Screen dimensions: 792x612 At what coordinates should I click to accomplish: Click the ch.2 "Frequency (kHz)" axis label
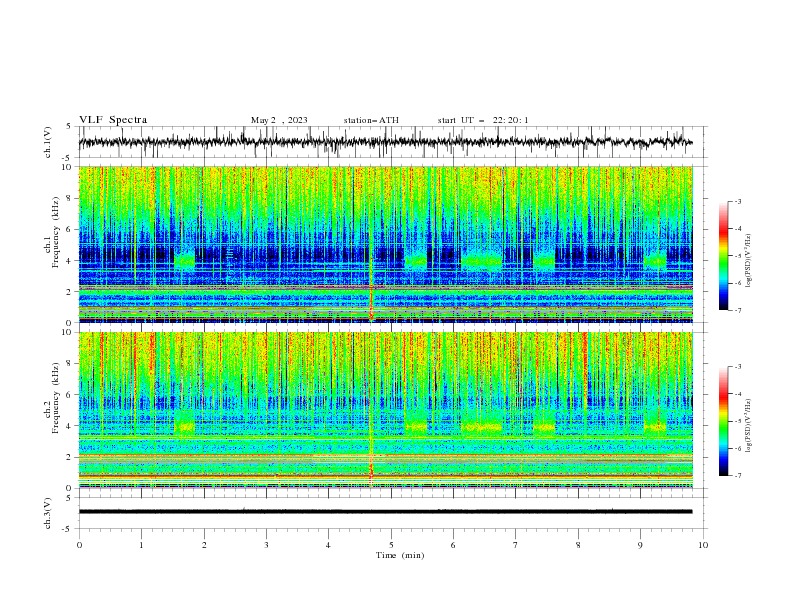(55, 398)
